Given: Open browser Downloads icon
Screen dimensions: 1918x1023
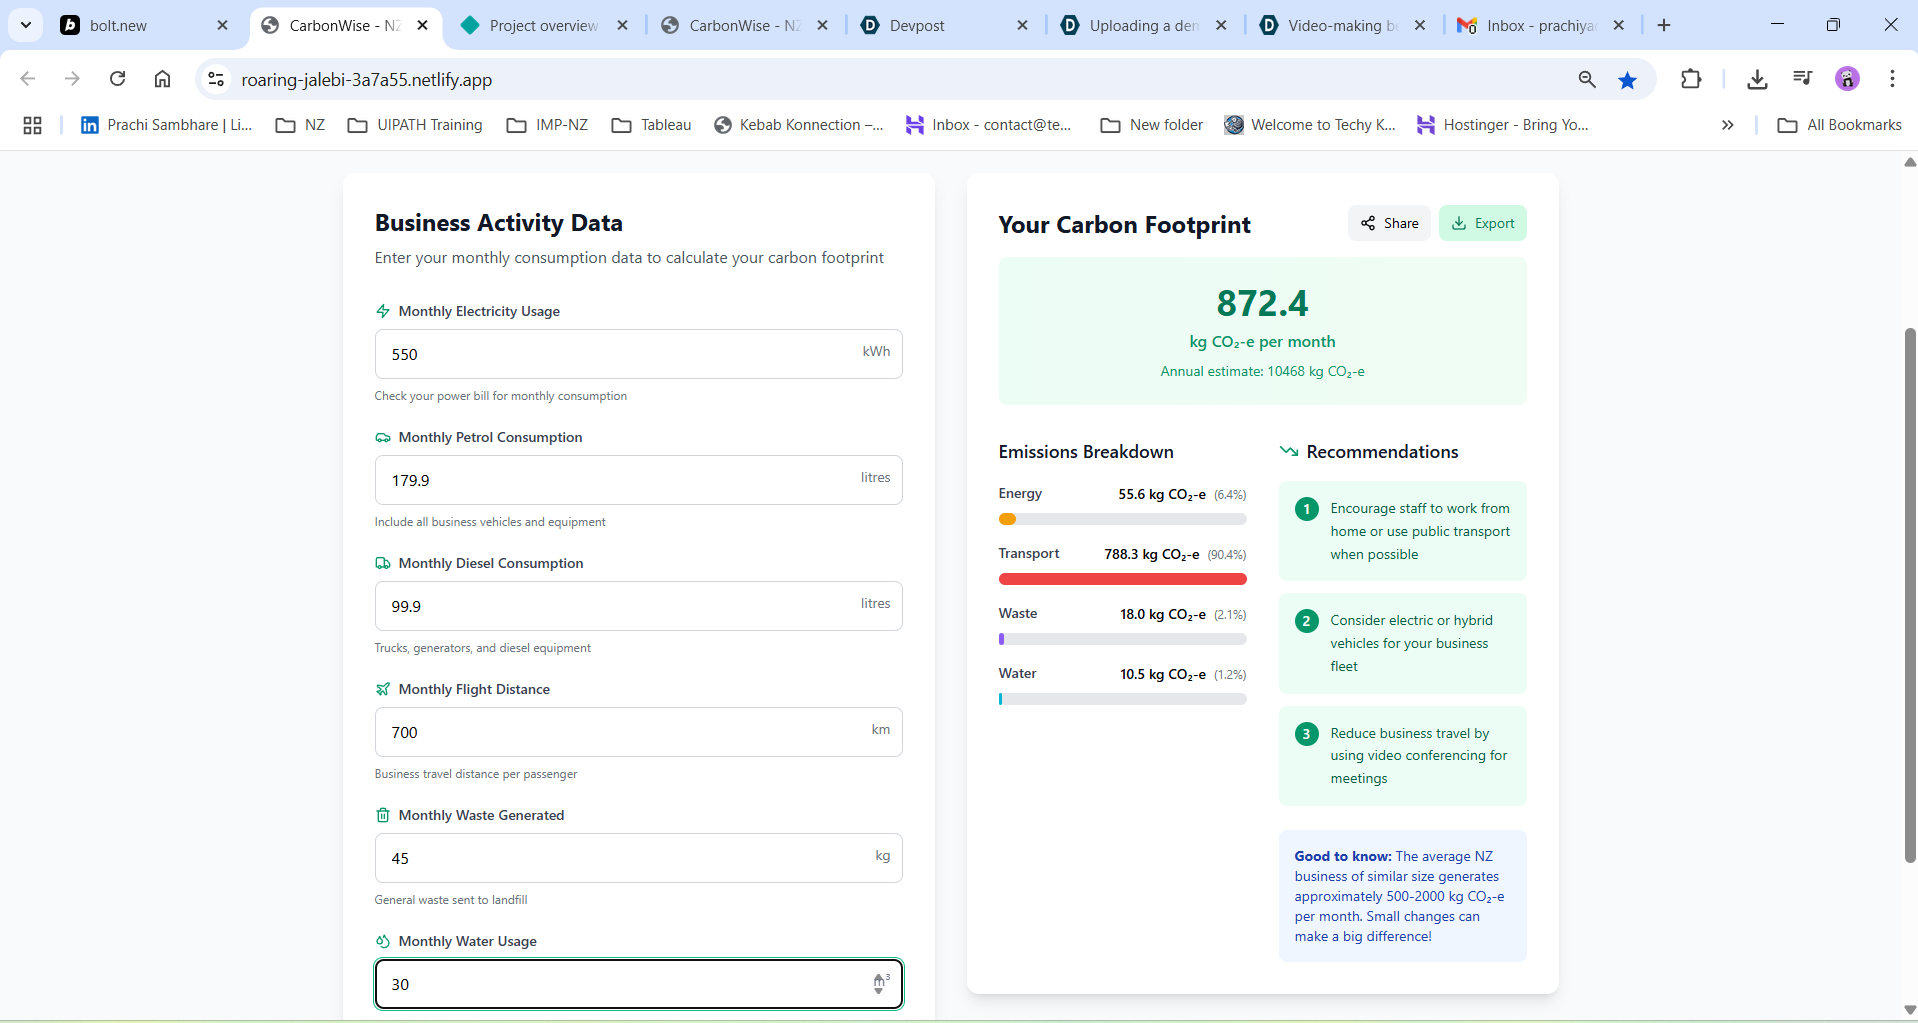Looking at the screenshot, I should point(1757,79).
